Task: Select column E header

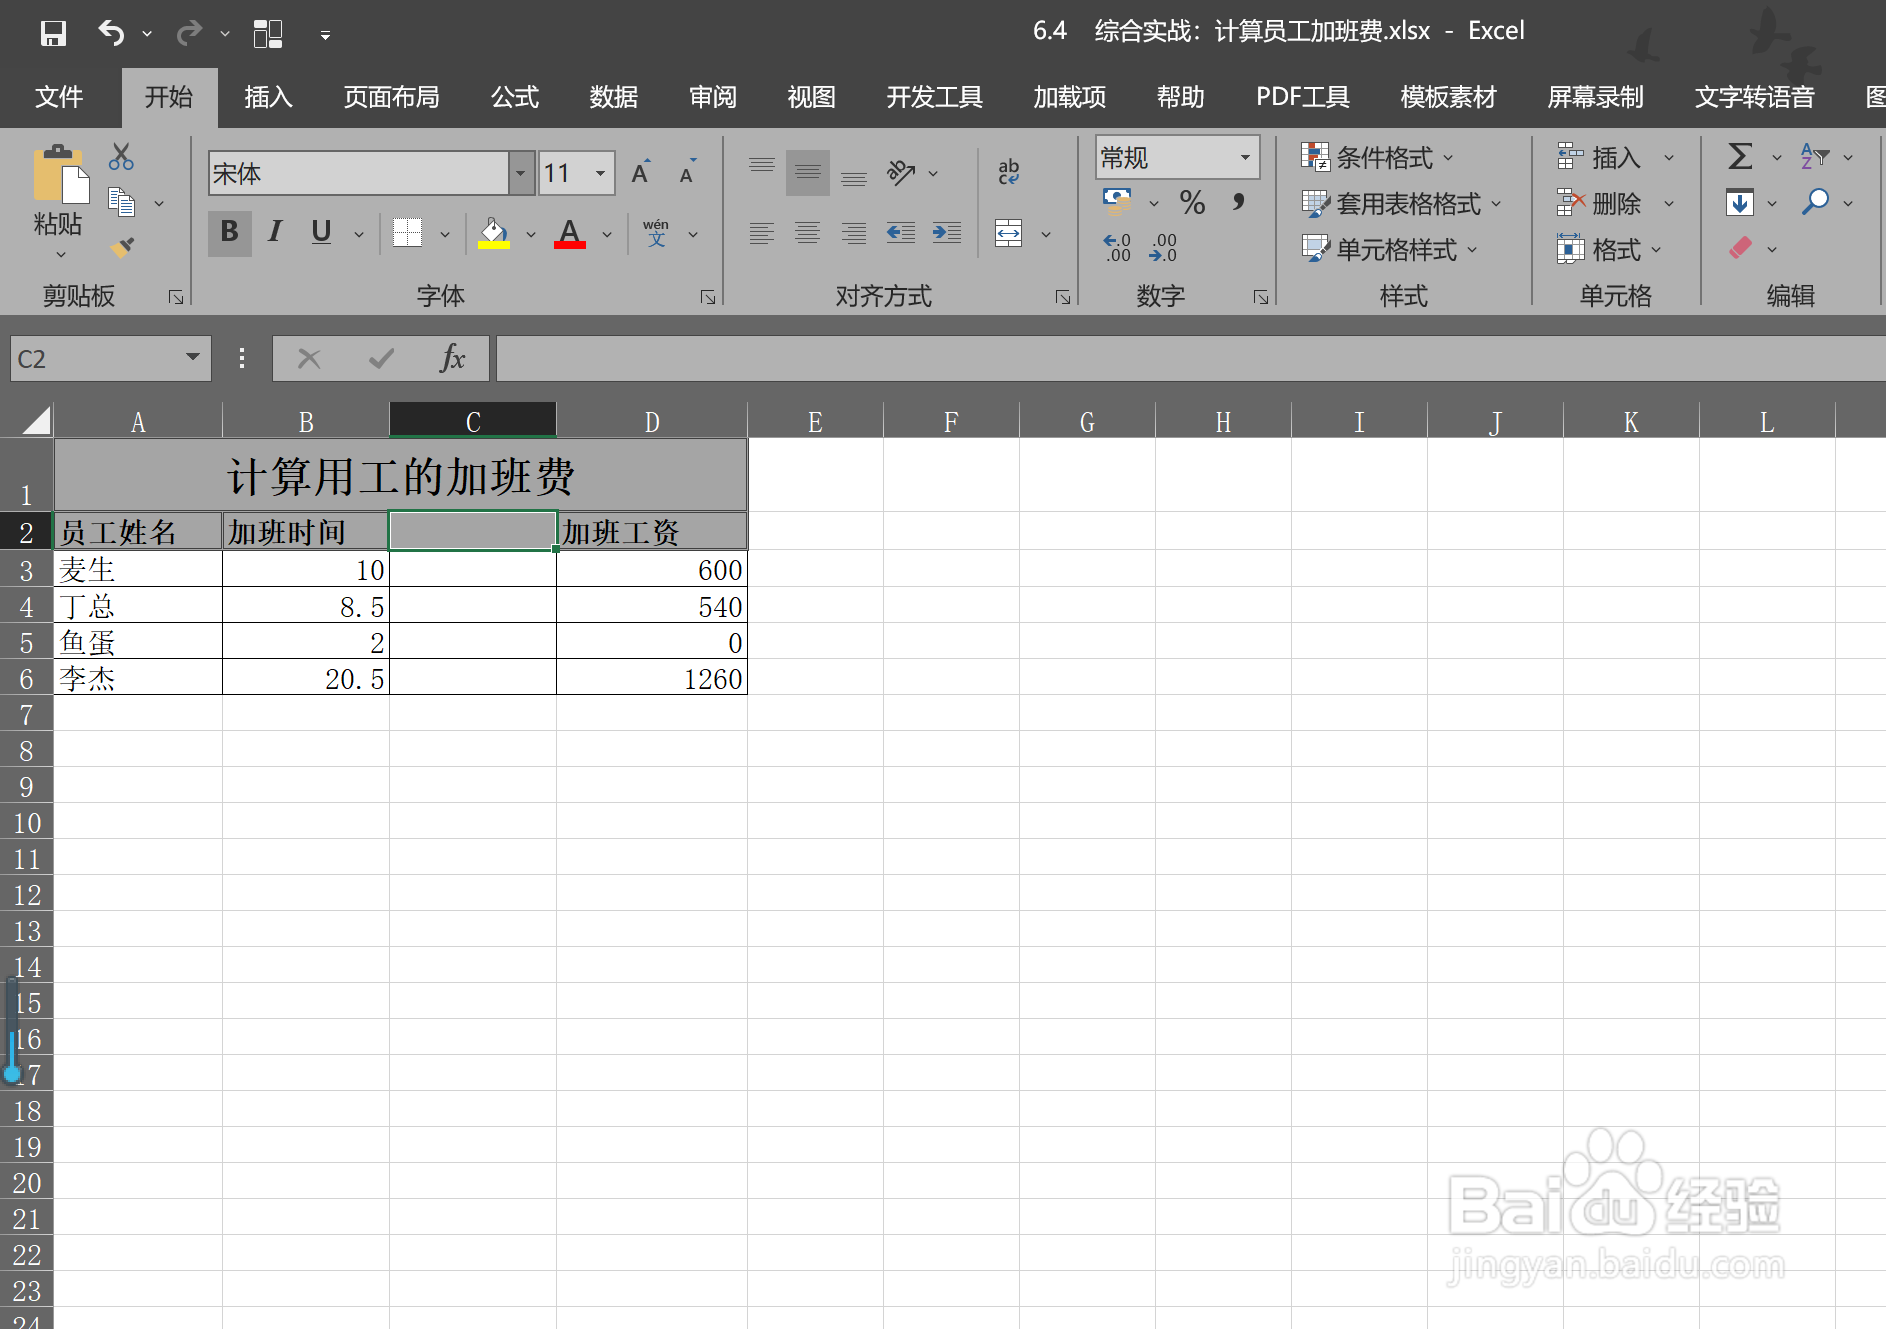Action: tap(815, 421)
